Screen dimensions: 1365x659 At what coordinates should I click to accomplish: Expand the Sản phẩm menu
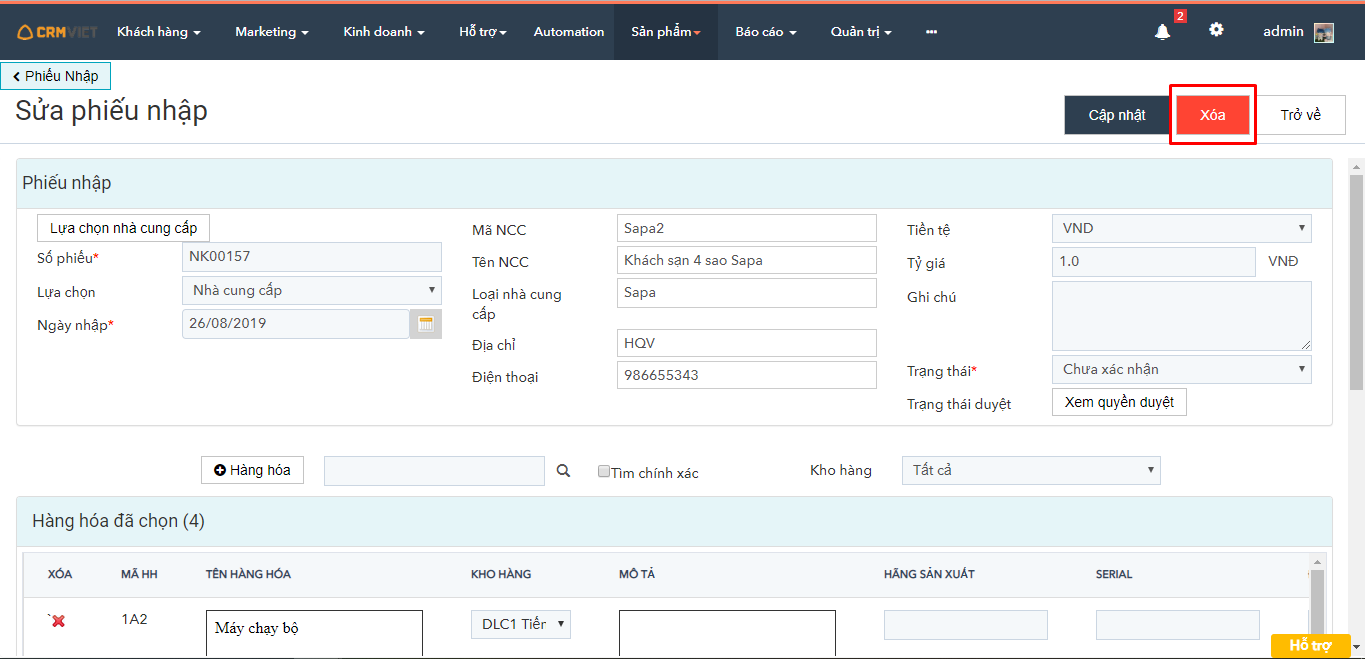666,32
